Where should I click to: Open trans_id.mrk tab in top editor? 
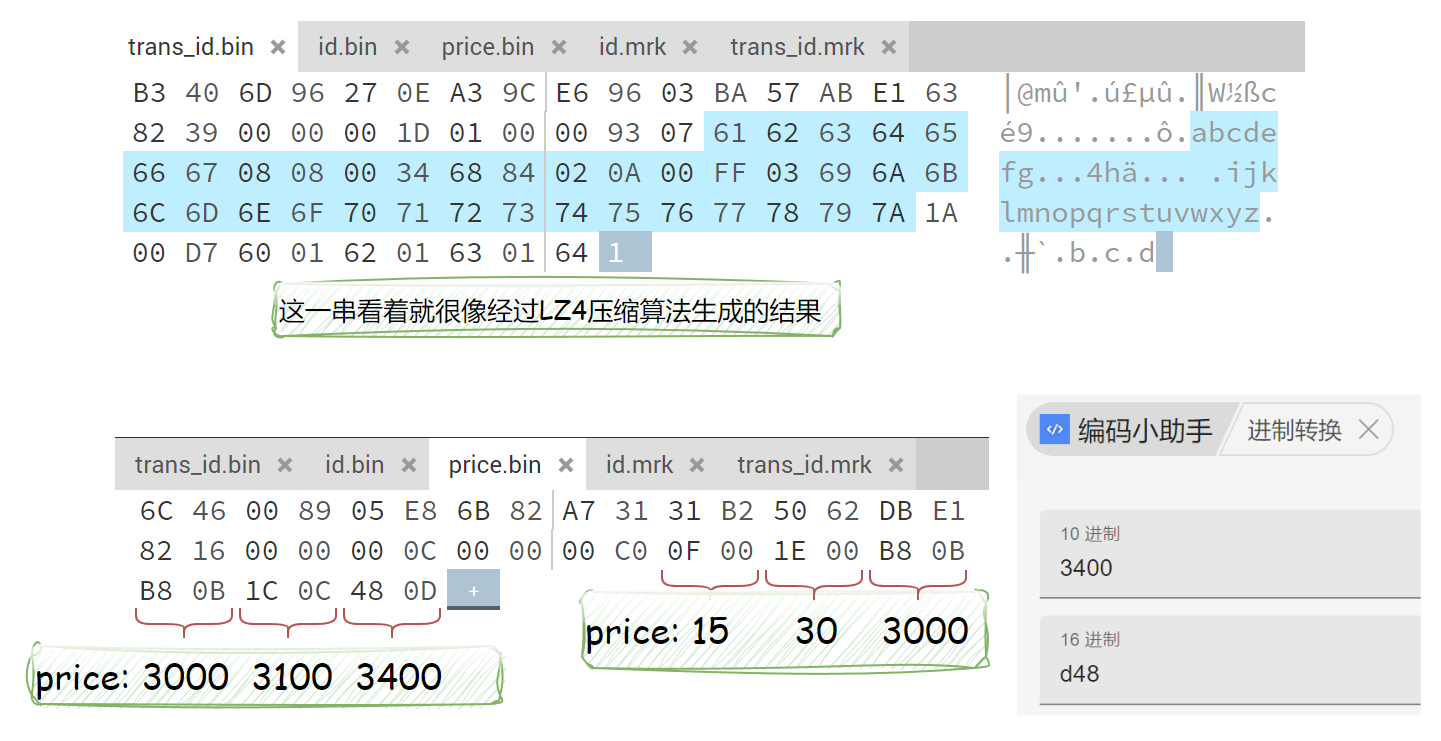(x=797, y=47)
